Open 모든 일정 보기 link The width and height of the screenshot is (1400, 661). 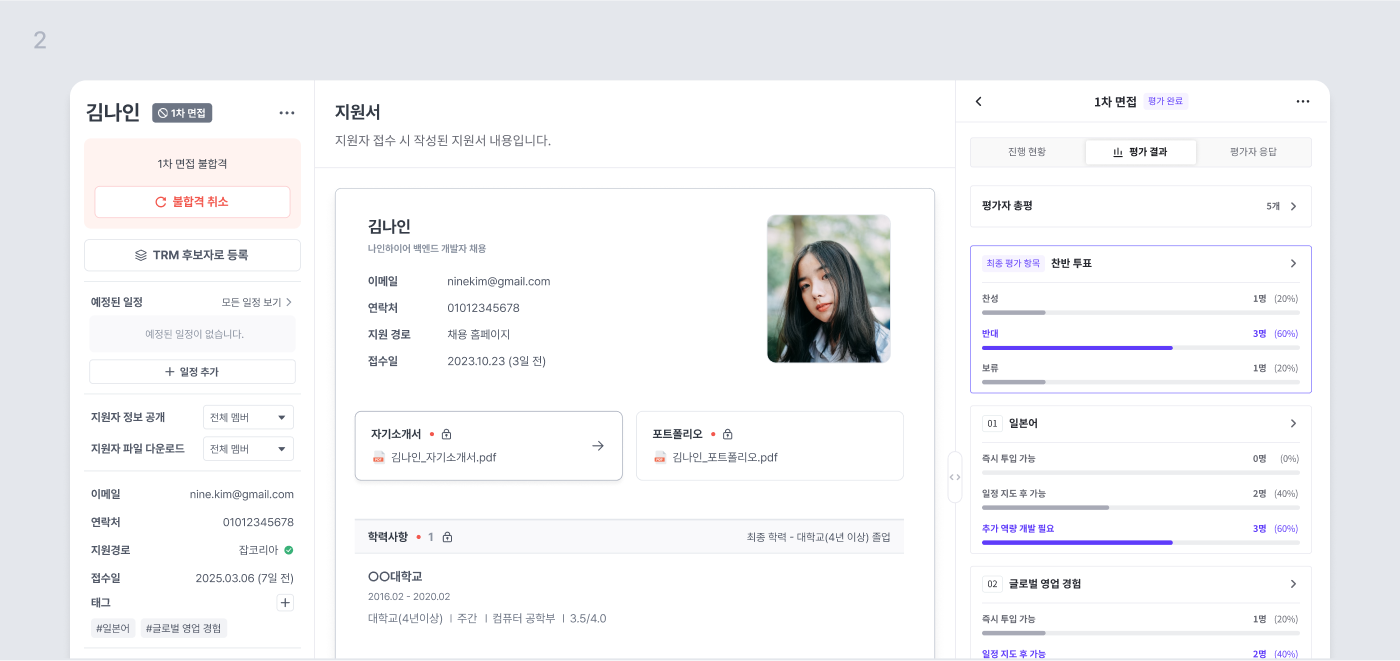[x=257, y=302]
